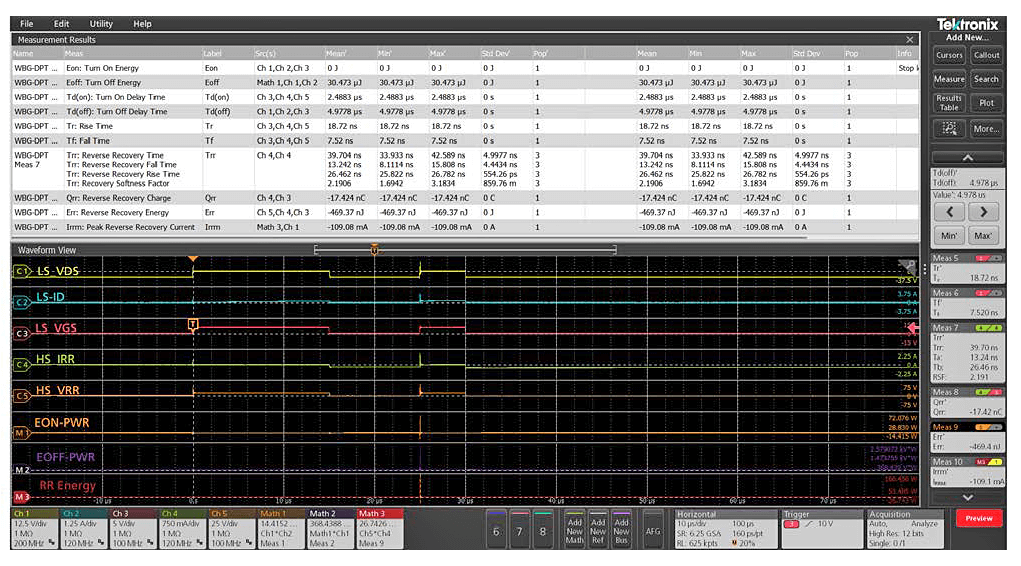Select the 'Irrm: Peak Reverse Recovery Current' row
The width and height of the screenshot is (1021, 566).
[465, 227]
